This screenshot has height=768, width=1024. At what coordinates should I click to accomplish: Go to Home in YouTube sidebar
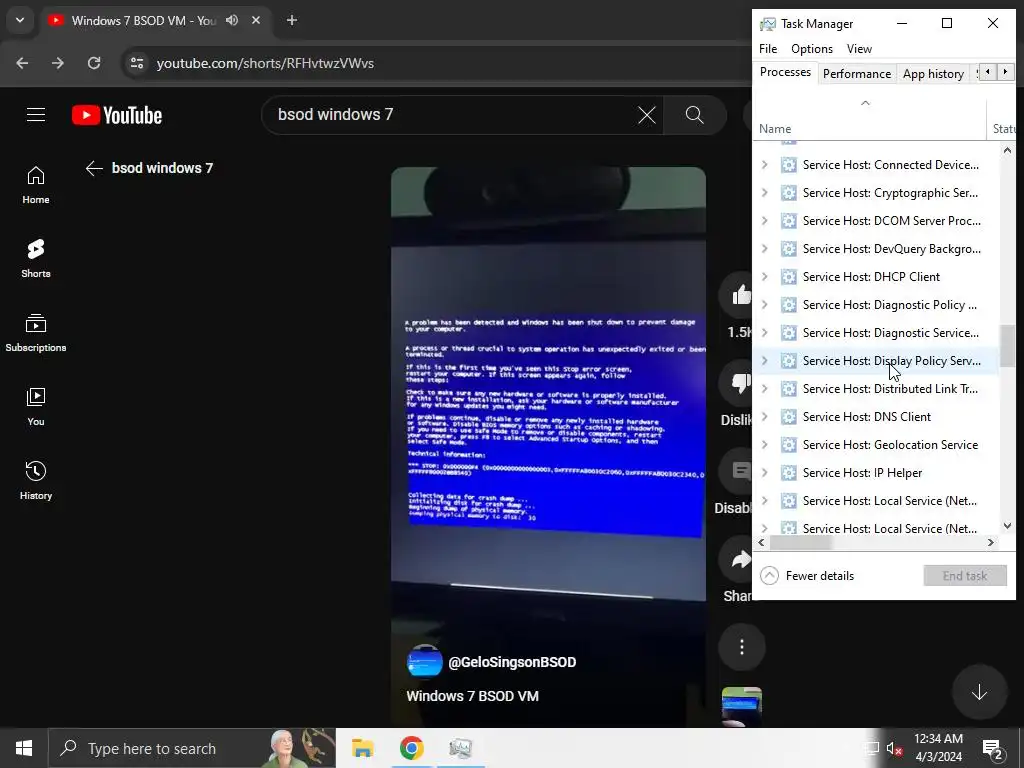click(36, 185)
